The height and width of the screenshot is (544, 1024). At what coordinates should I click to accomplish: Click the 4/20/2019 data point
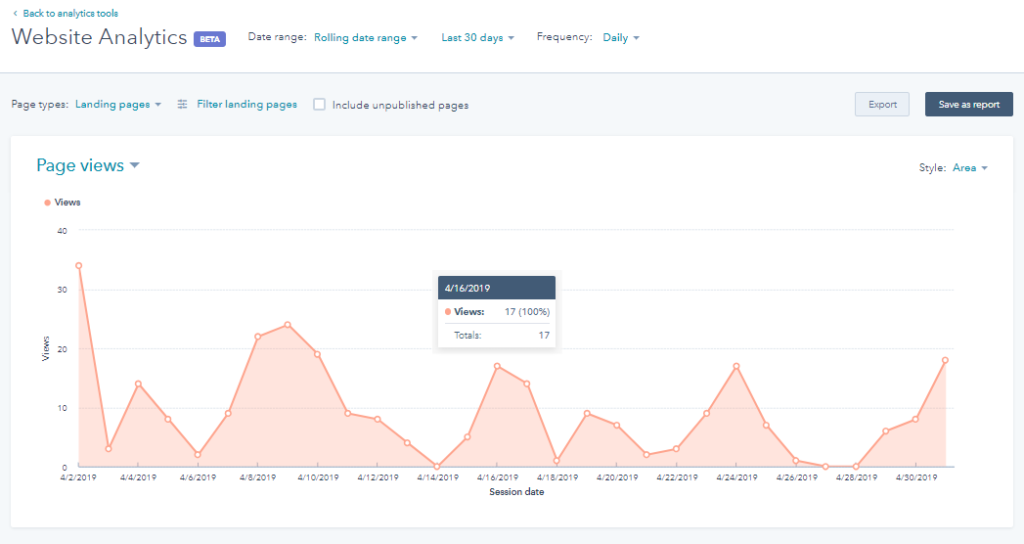click(x=617, y=426)
